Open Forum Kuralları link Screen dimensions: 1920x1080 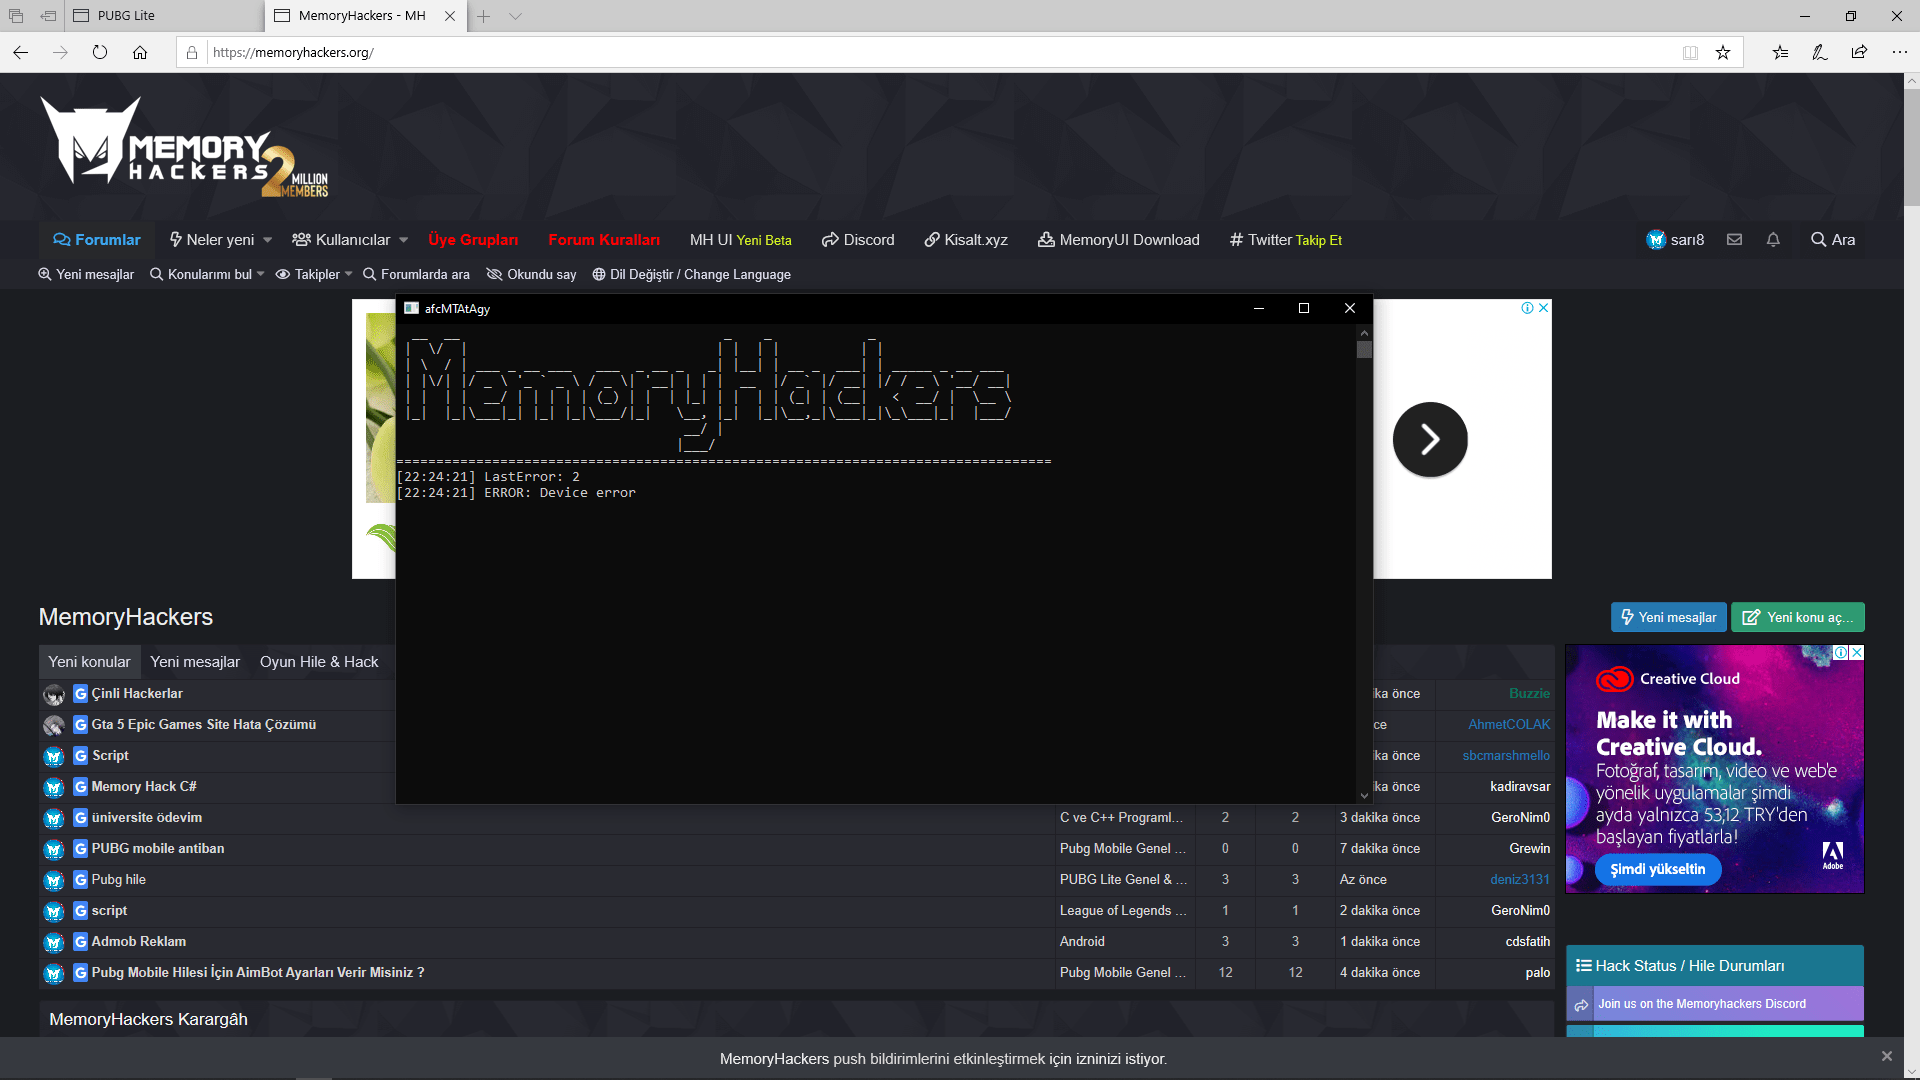(604, 240)
